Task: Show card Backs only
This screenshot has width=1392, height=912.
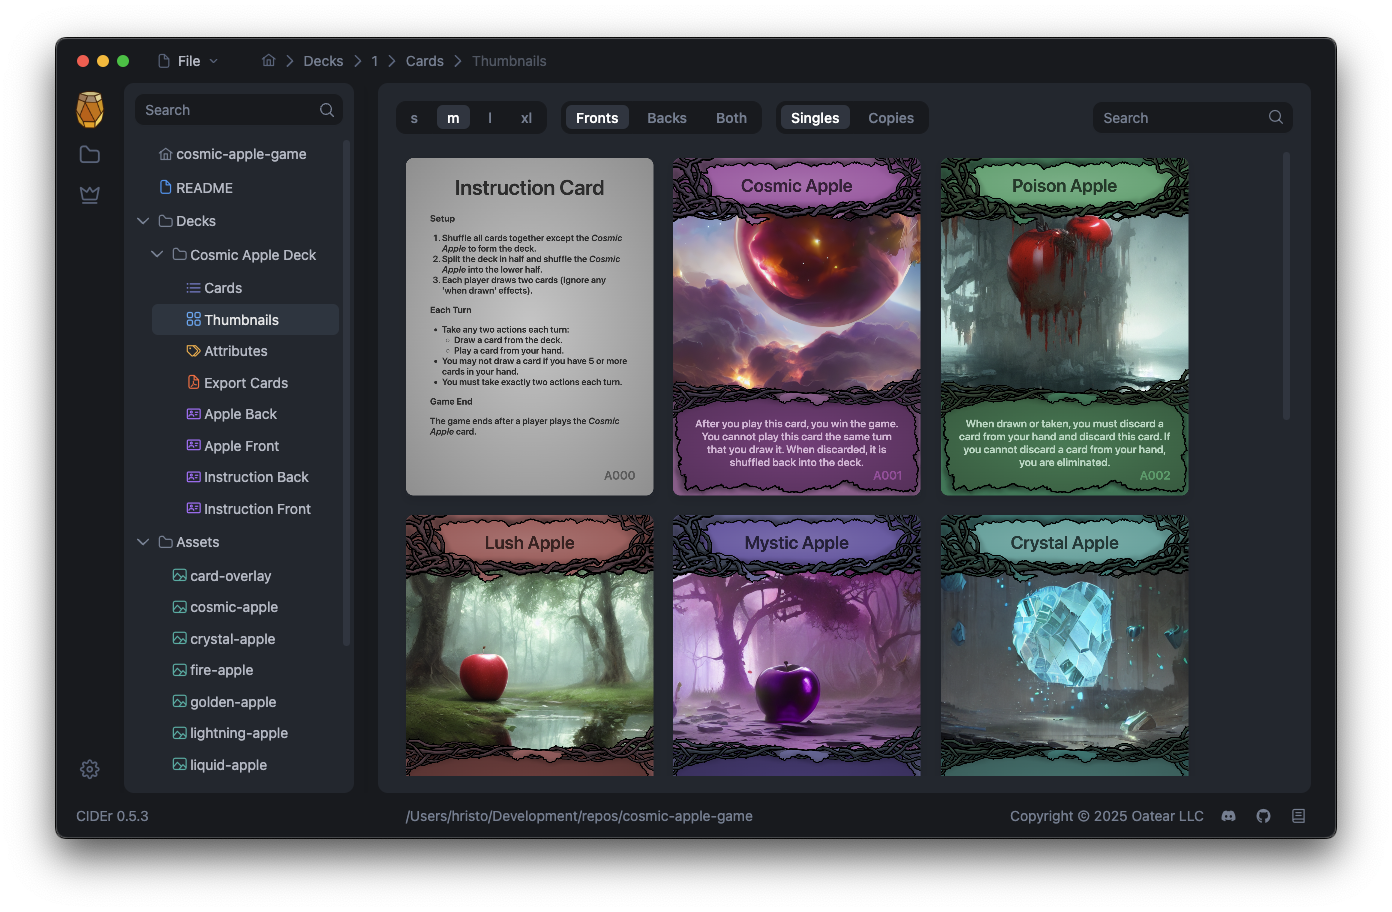Action: [x=667, y=118]
